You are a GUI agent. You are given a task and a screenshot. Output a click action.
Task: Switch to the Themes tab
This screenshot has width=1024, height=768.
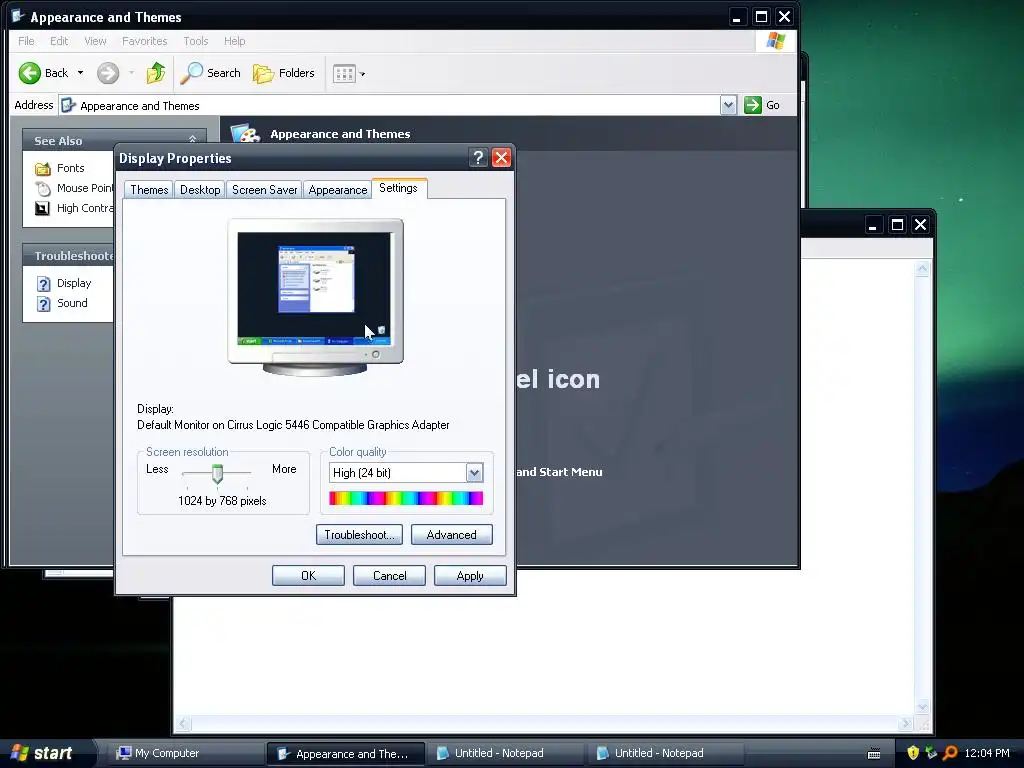[149, 189]
